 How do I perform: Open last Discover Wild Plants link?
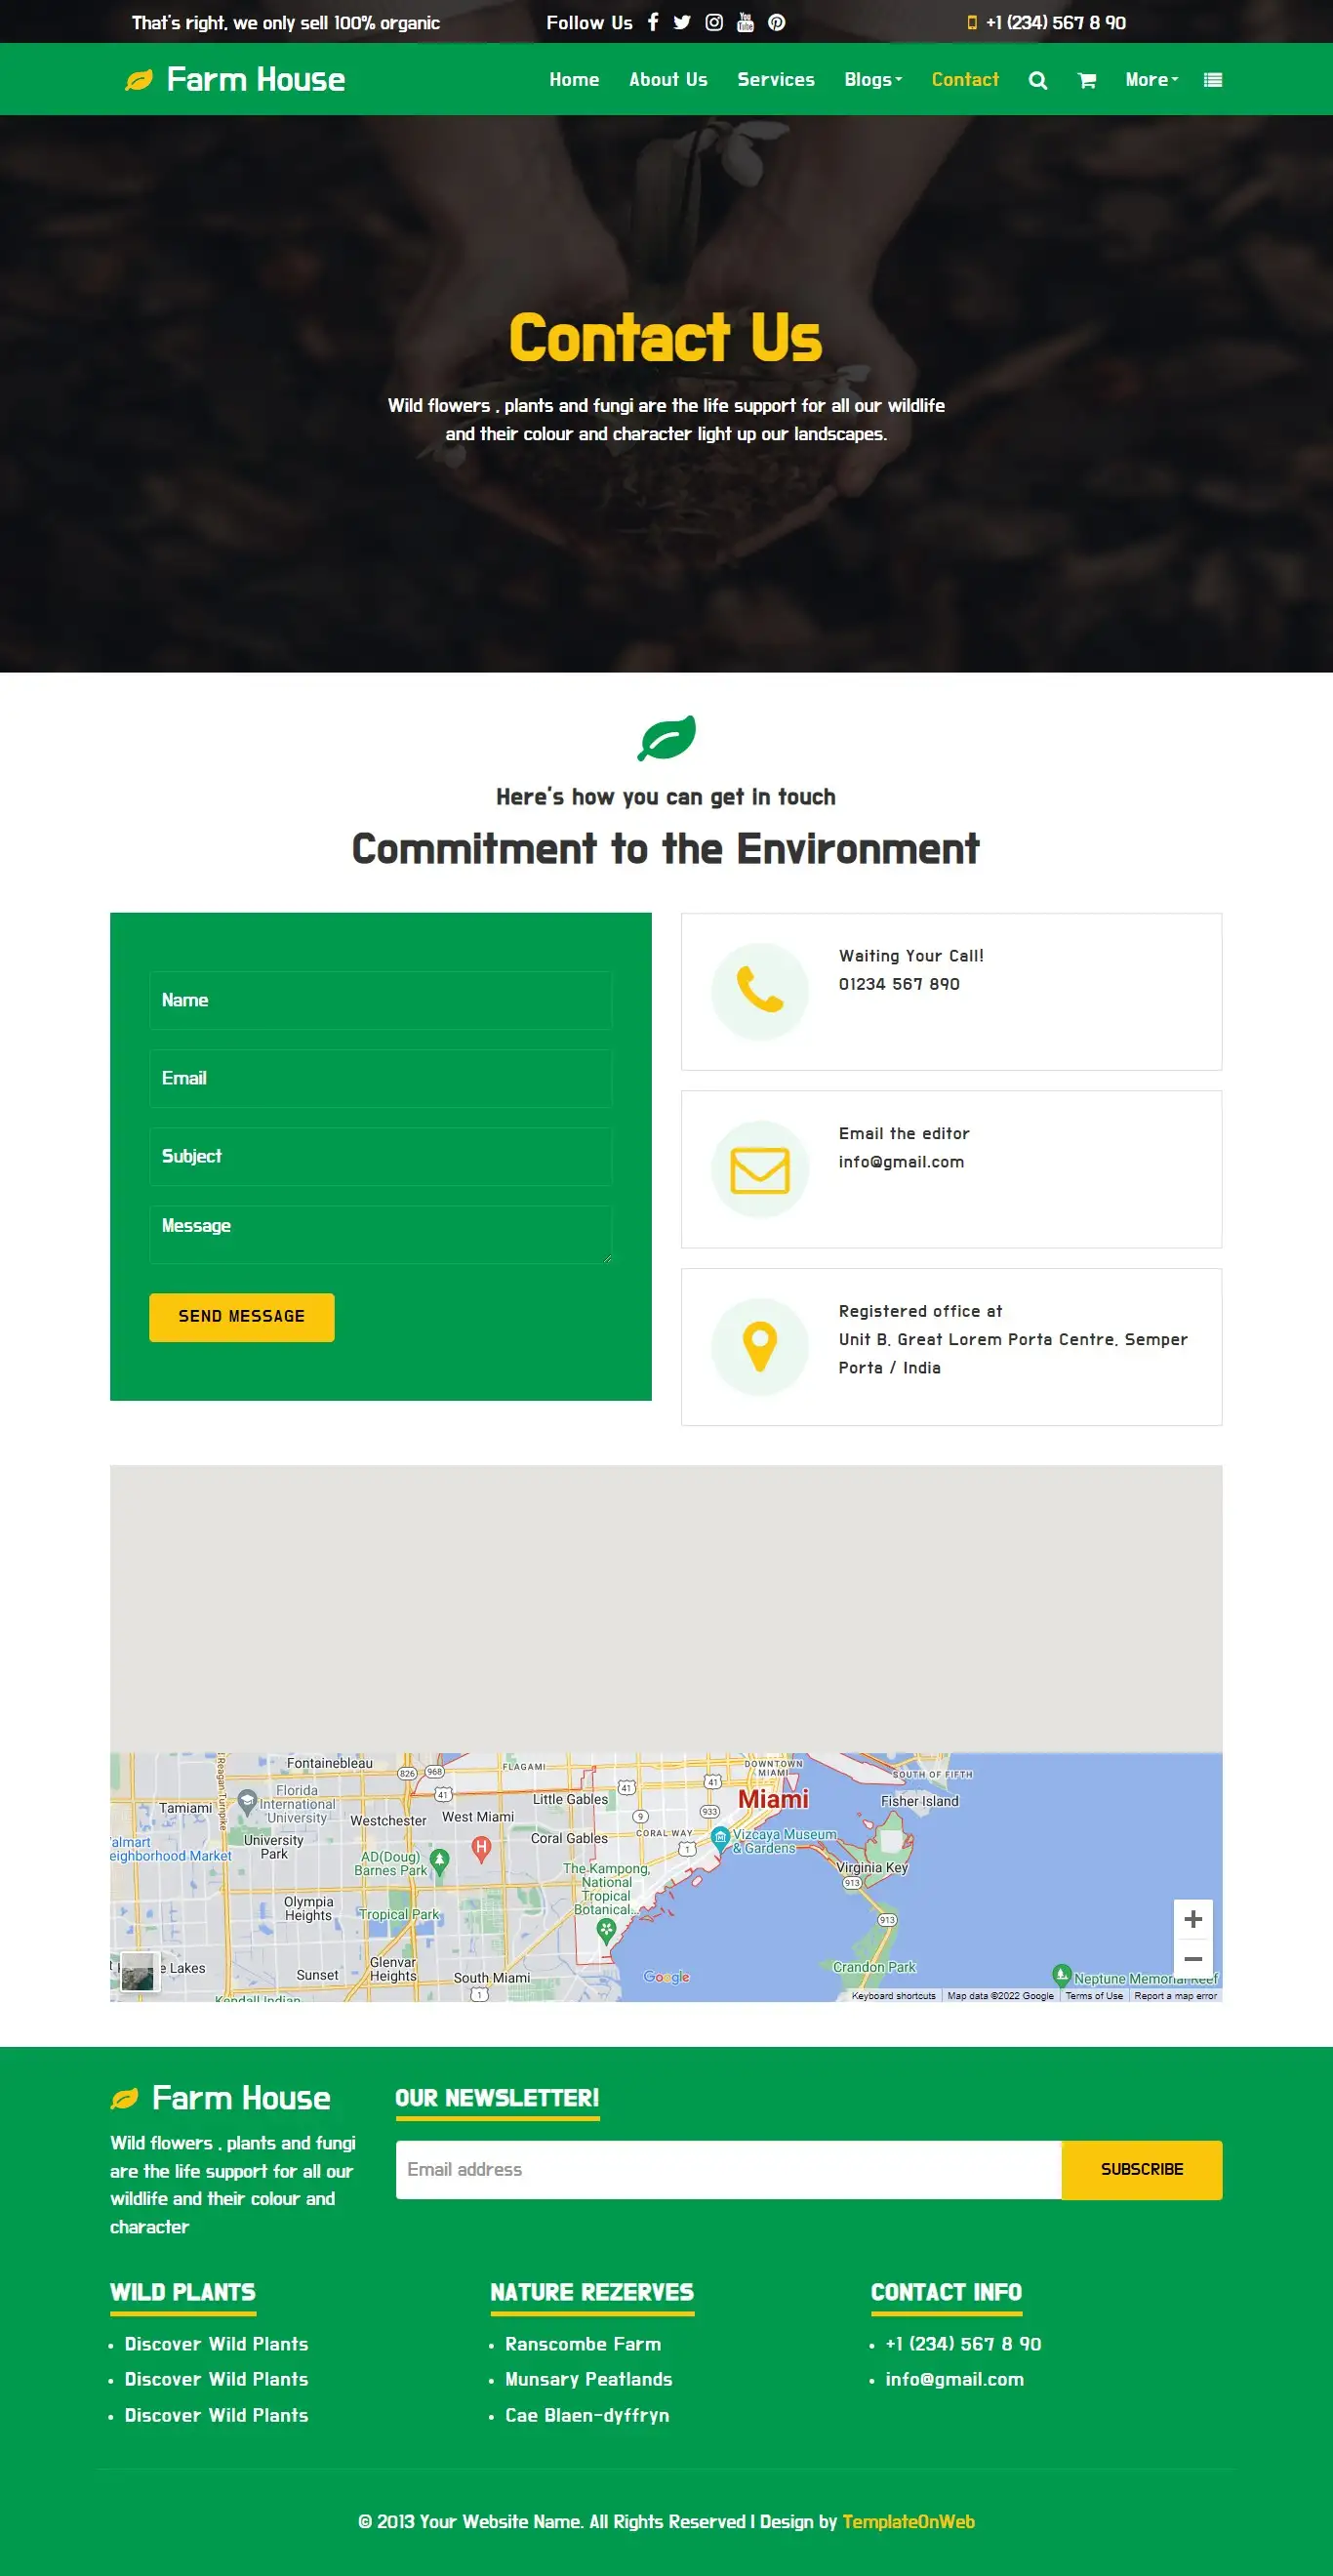[216, 2415]
